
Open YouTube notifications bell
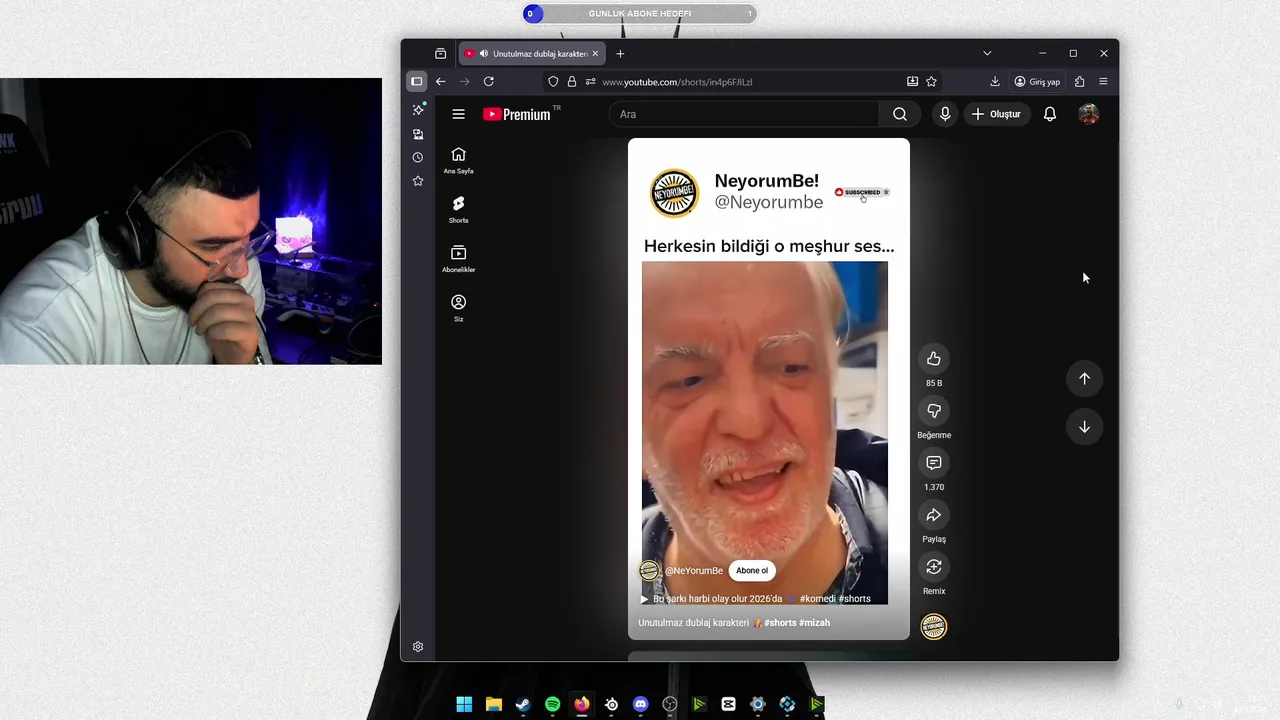click(1049, 114)
